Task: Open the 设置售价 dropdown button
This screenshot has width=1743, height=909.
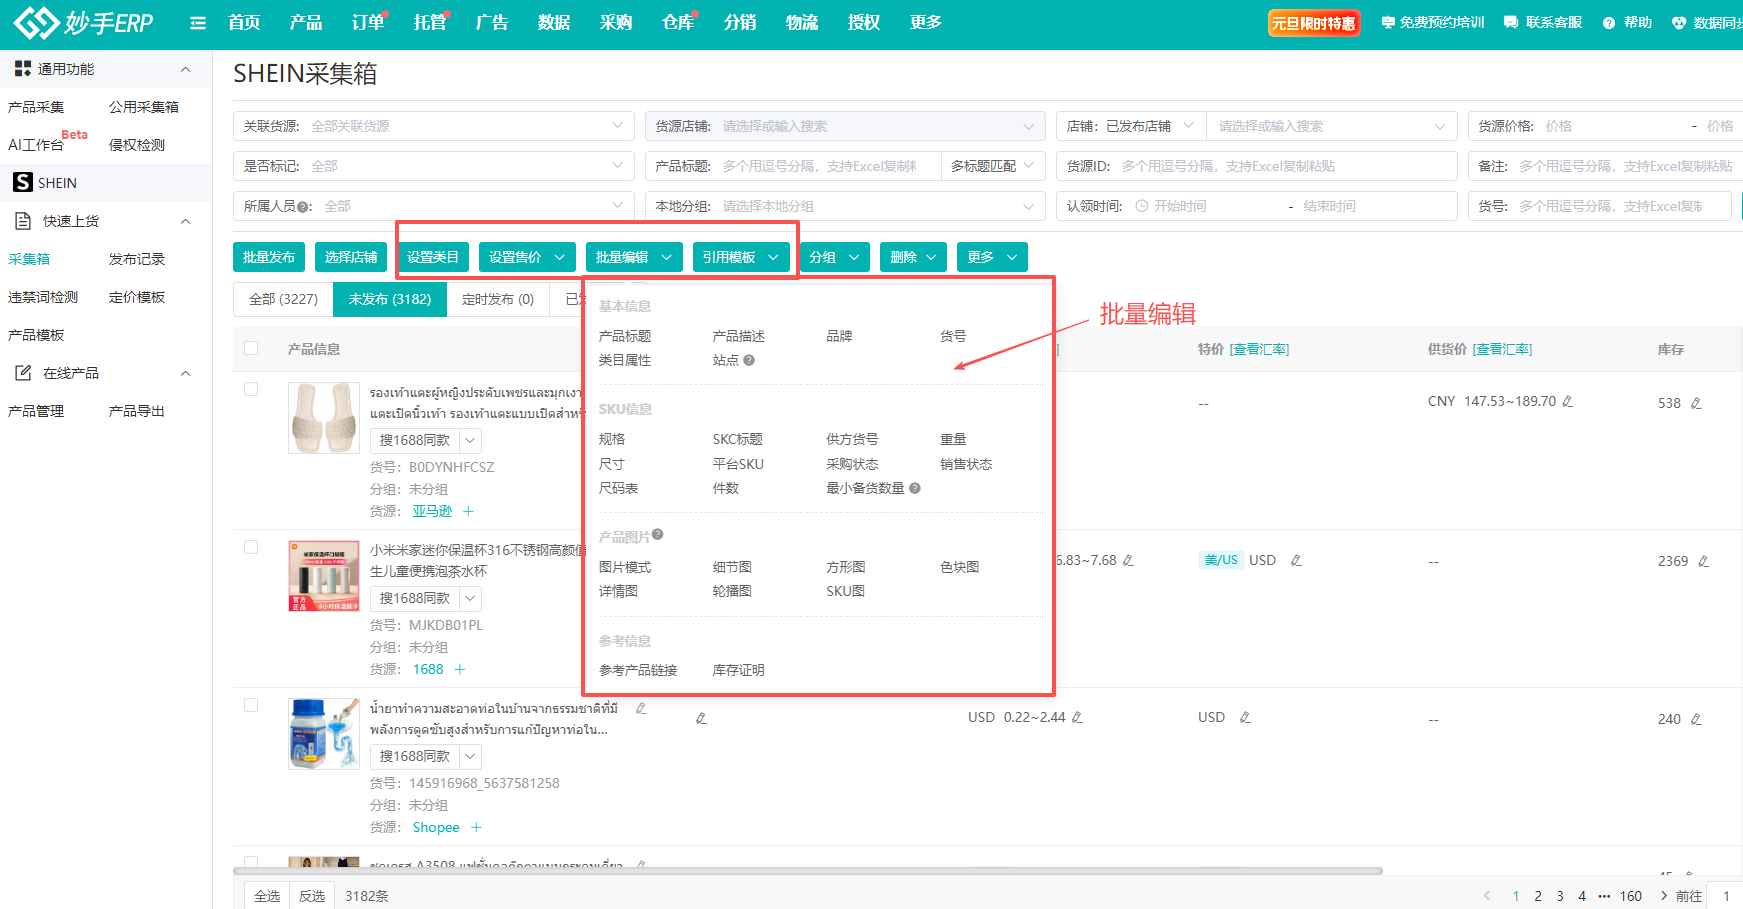Action: pyautogui.click(x=526, y=257)
